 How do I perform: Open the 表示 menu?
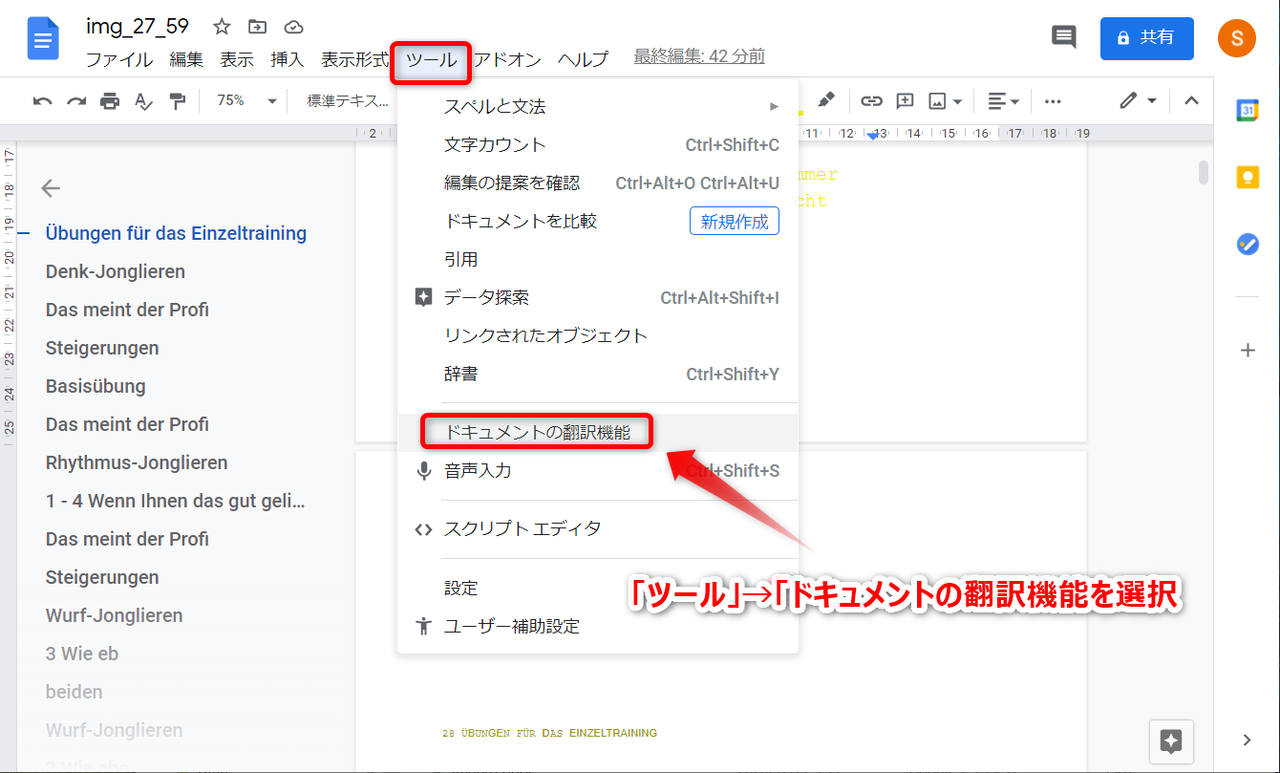tap(237, 60)
